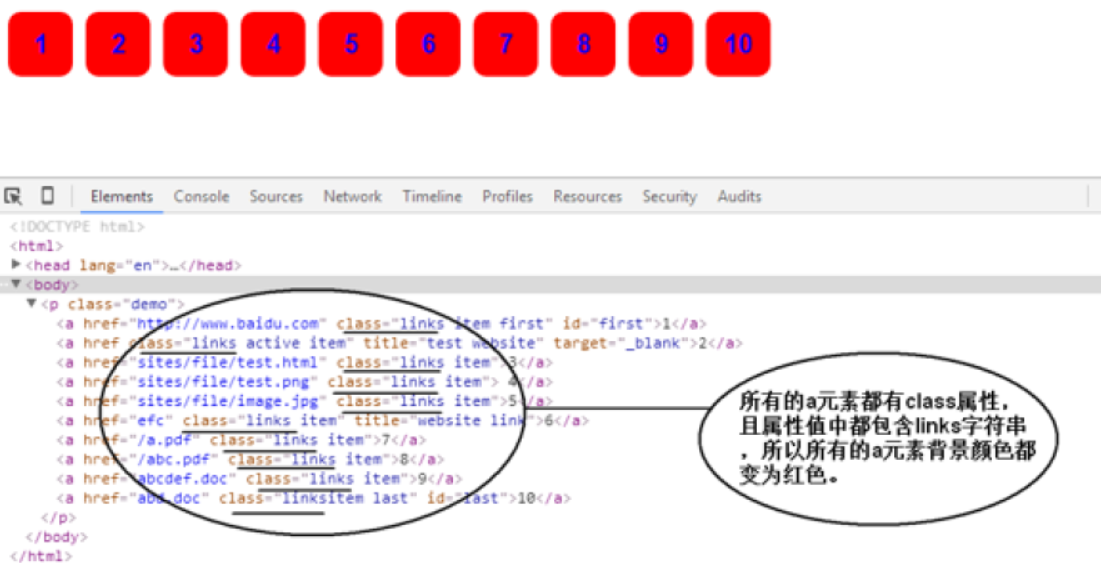Click the red link box numbered 6

(428, 44)
